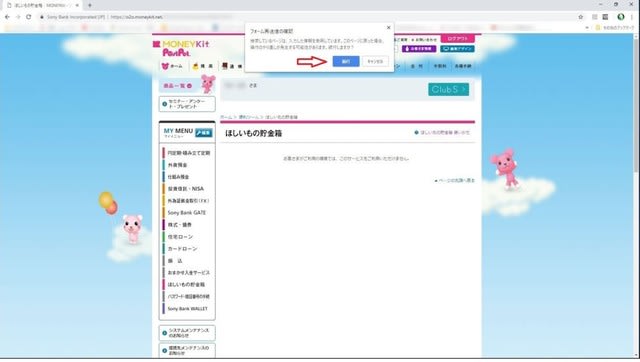Close the resubmission dialog with the X
This screenshot has height=362, width=640.
click(389, 27)
